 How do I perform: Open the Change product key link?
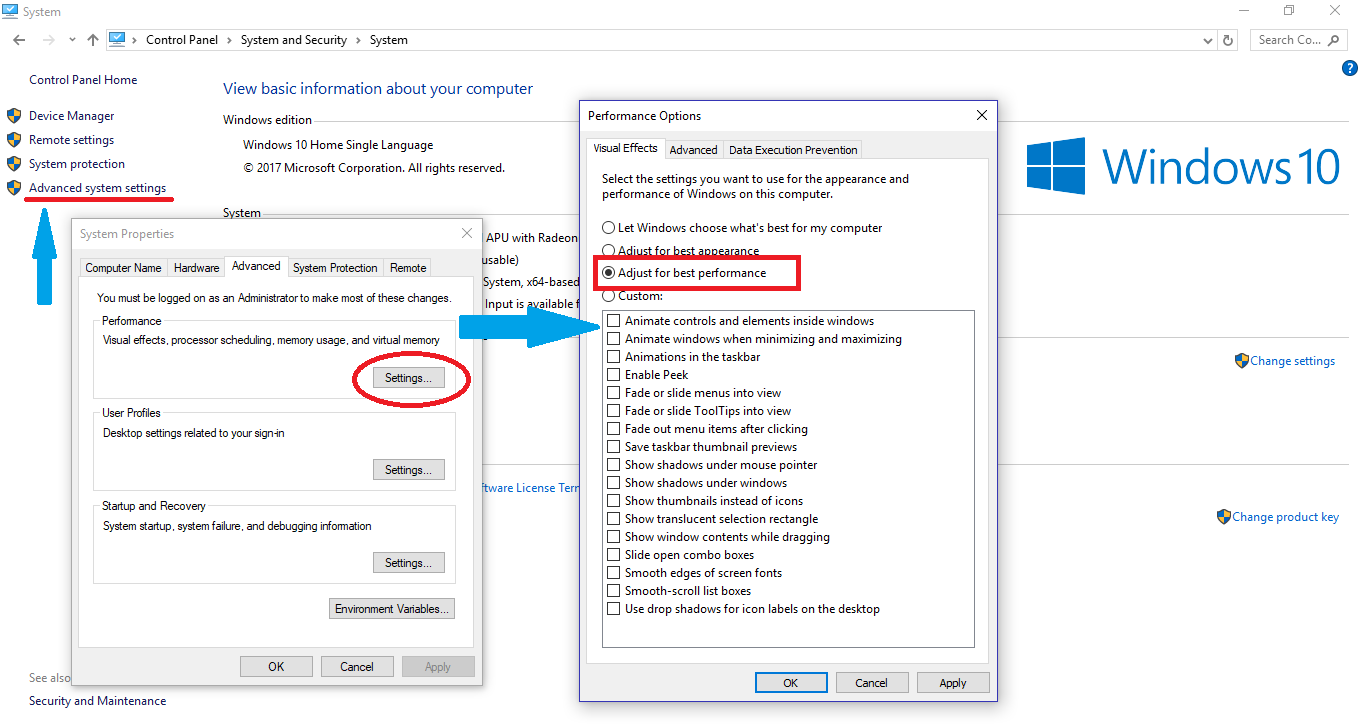[1285, 517]
